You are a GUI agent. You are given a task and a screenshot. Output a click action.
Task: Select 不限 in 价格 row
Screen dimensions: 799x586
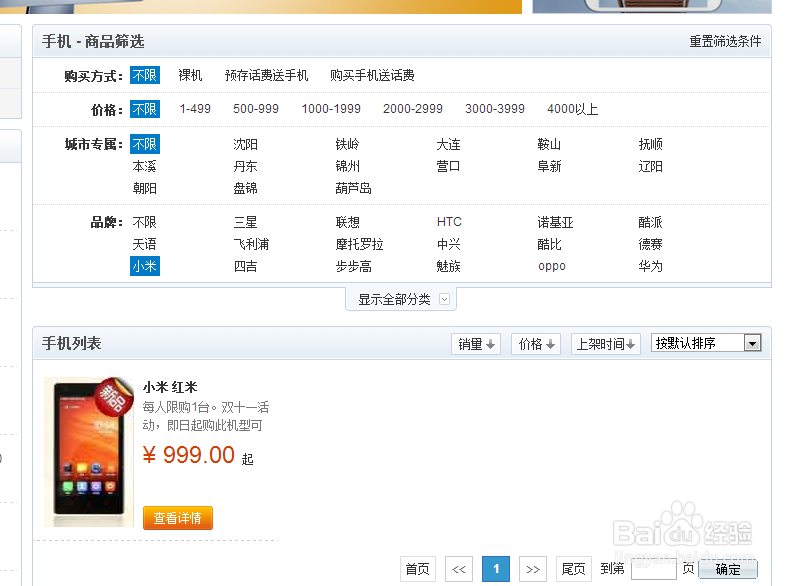(145, 109)
